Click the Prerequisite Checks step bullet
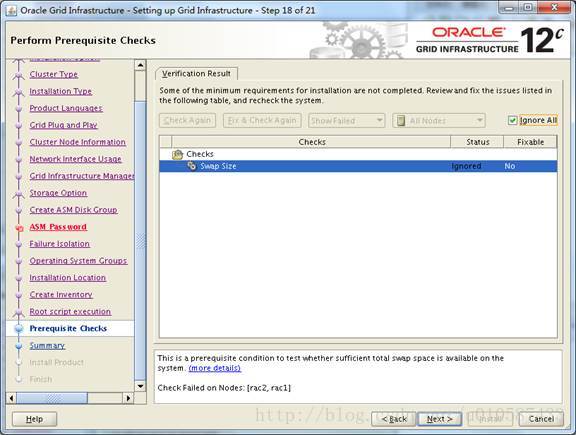 19,328
